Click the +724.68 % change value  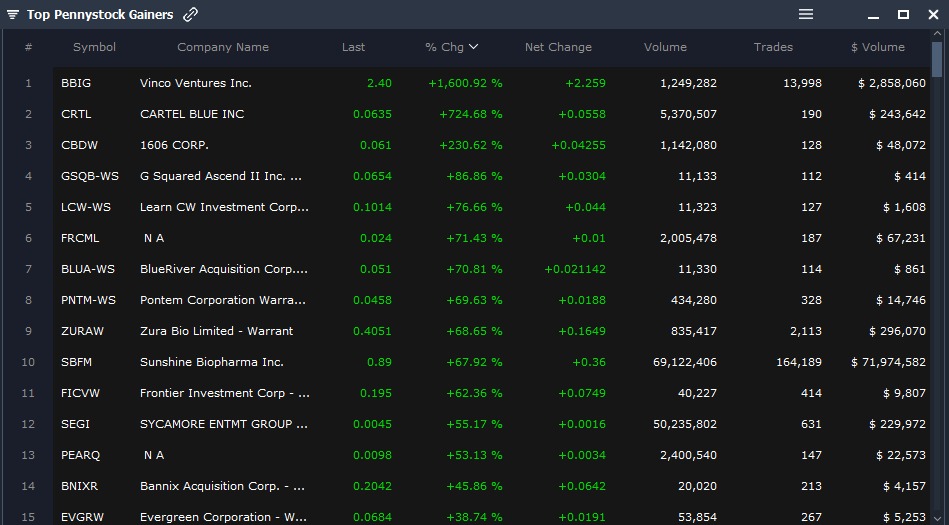tap(471, 114)
